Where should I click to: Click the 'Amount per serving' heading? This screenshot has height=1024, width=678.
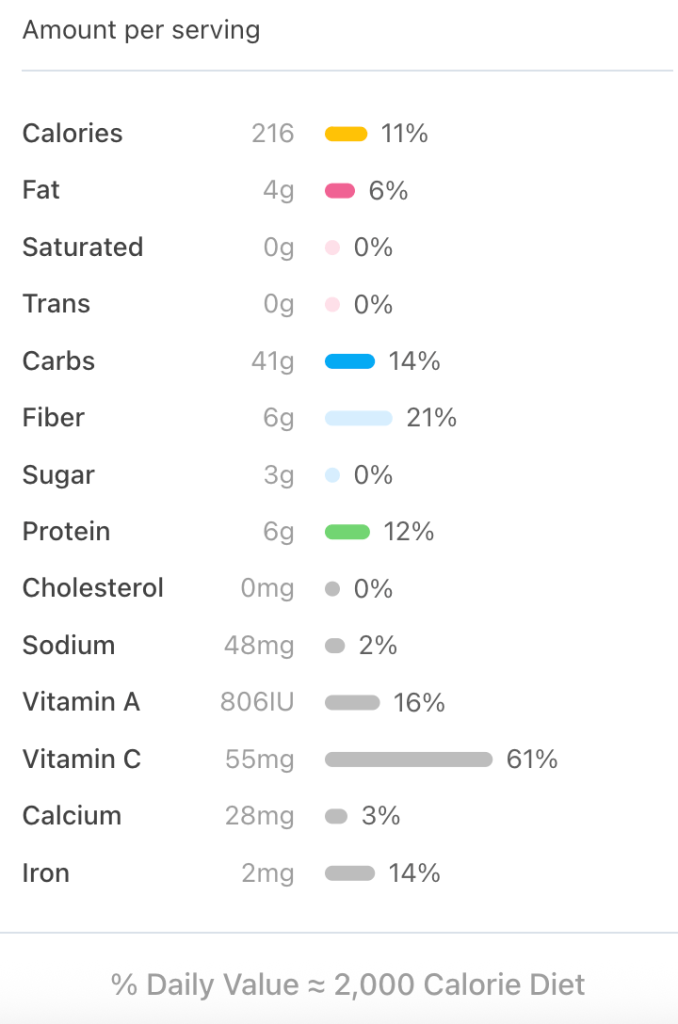pyautogui.click(x=141, y=30)
